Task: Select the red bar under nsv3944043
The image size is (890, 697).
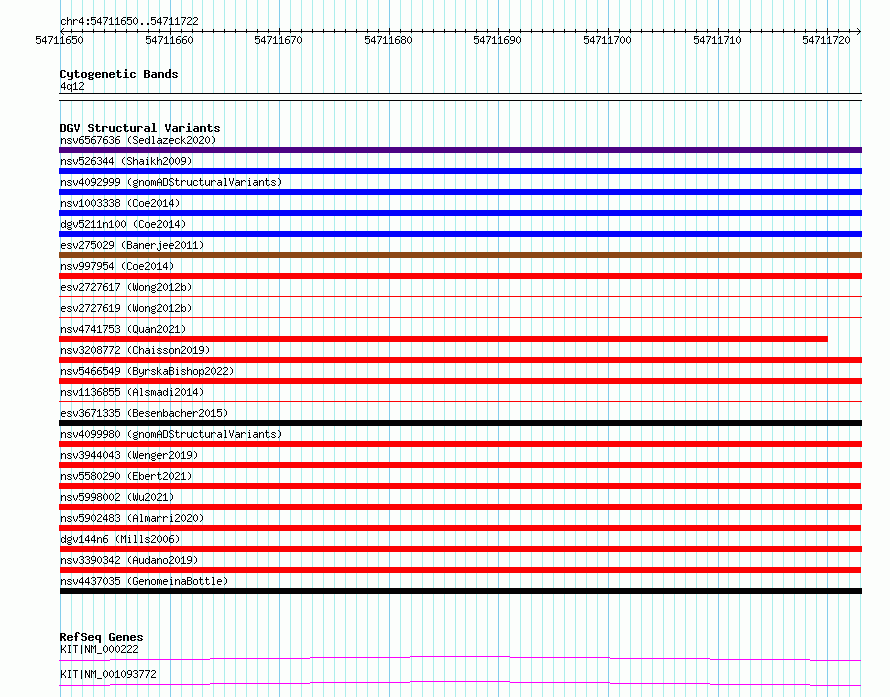Action: [x=460, y=465]
